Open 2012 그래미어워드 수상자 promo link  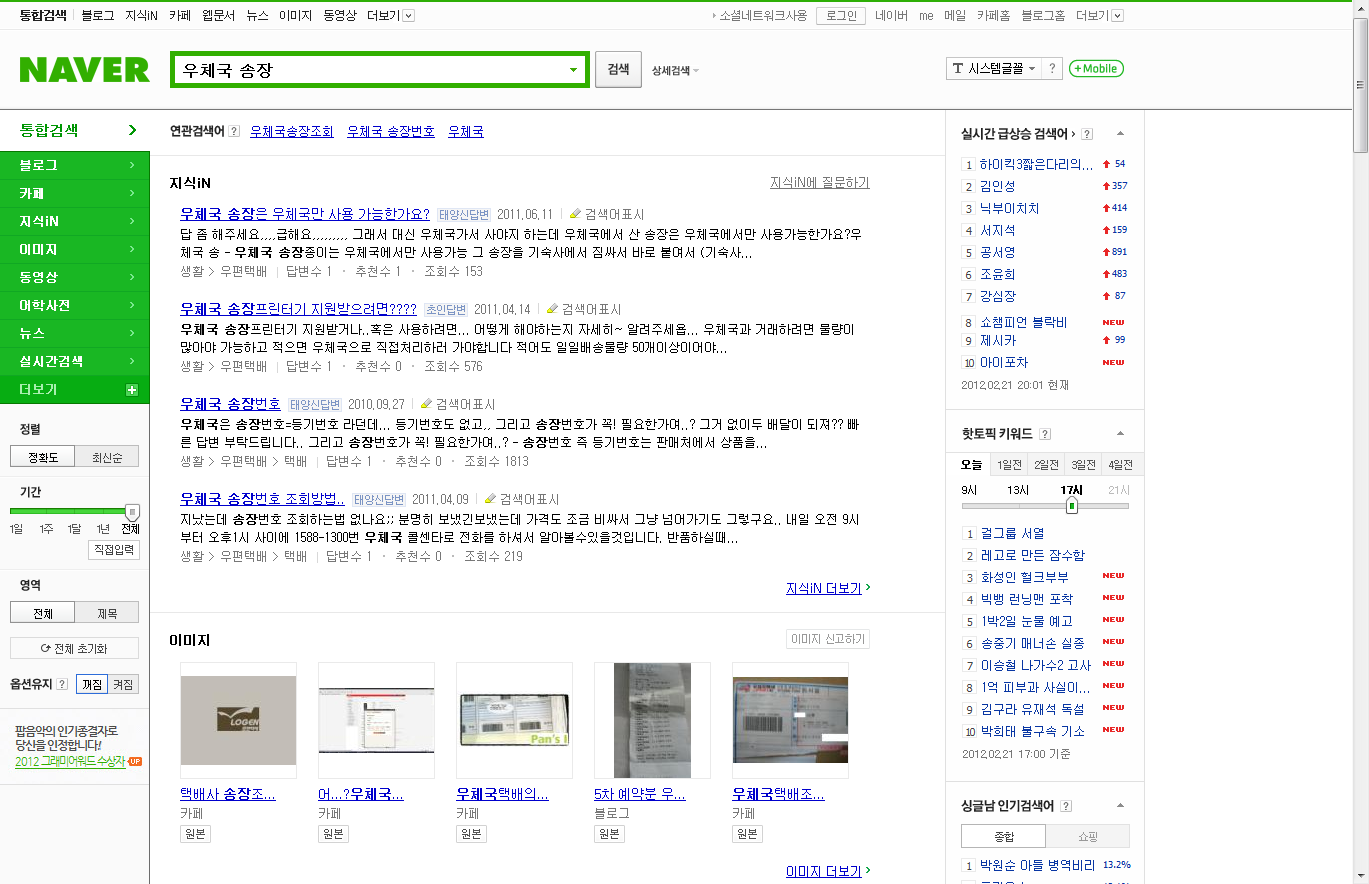coord(70,761)
